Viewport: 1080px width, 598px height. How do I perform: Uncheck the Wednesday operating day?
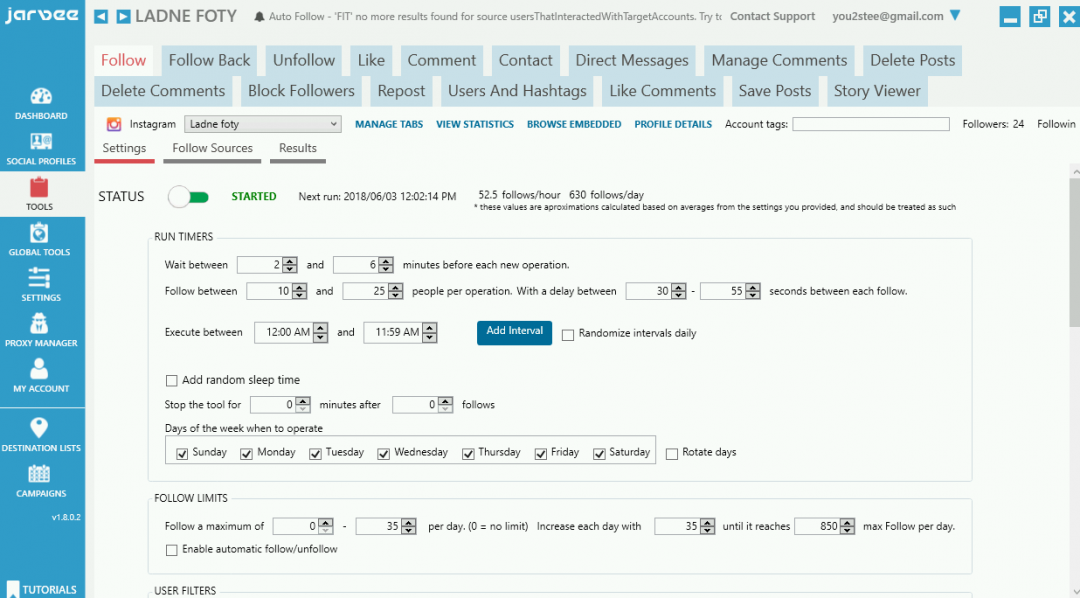pyautogui.click(x=384, y=453)
